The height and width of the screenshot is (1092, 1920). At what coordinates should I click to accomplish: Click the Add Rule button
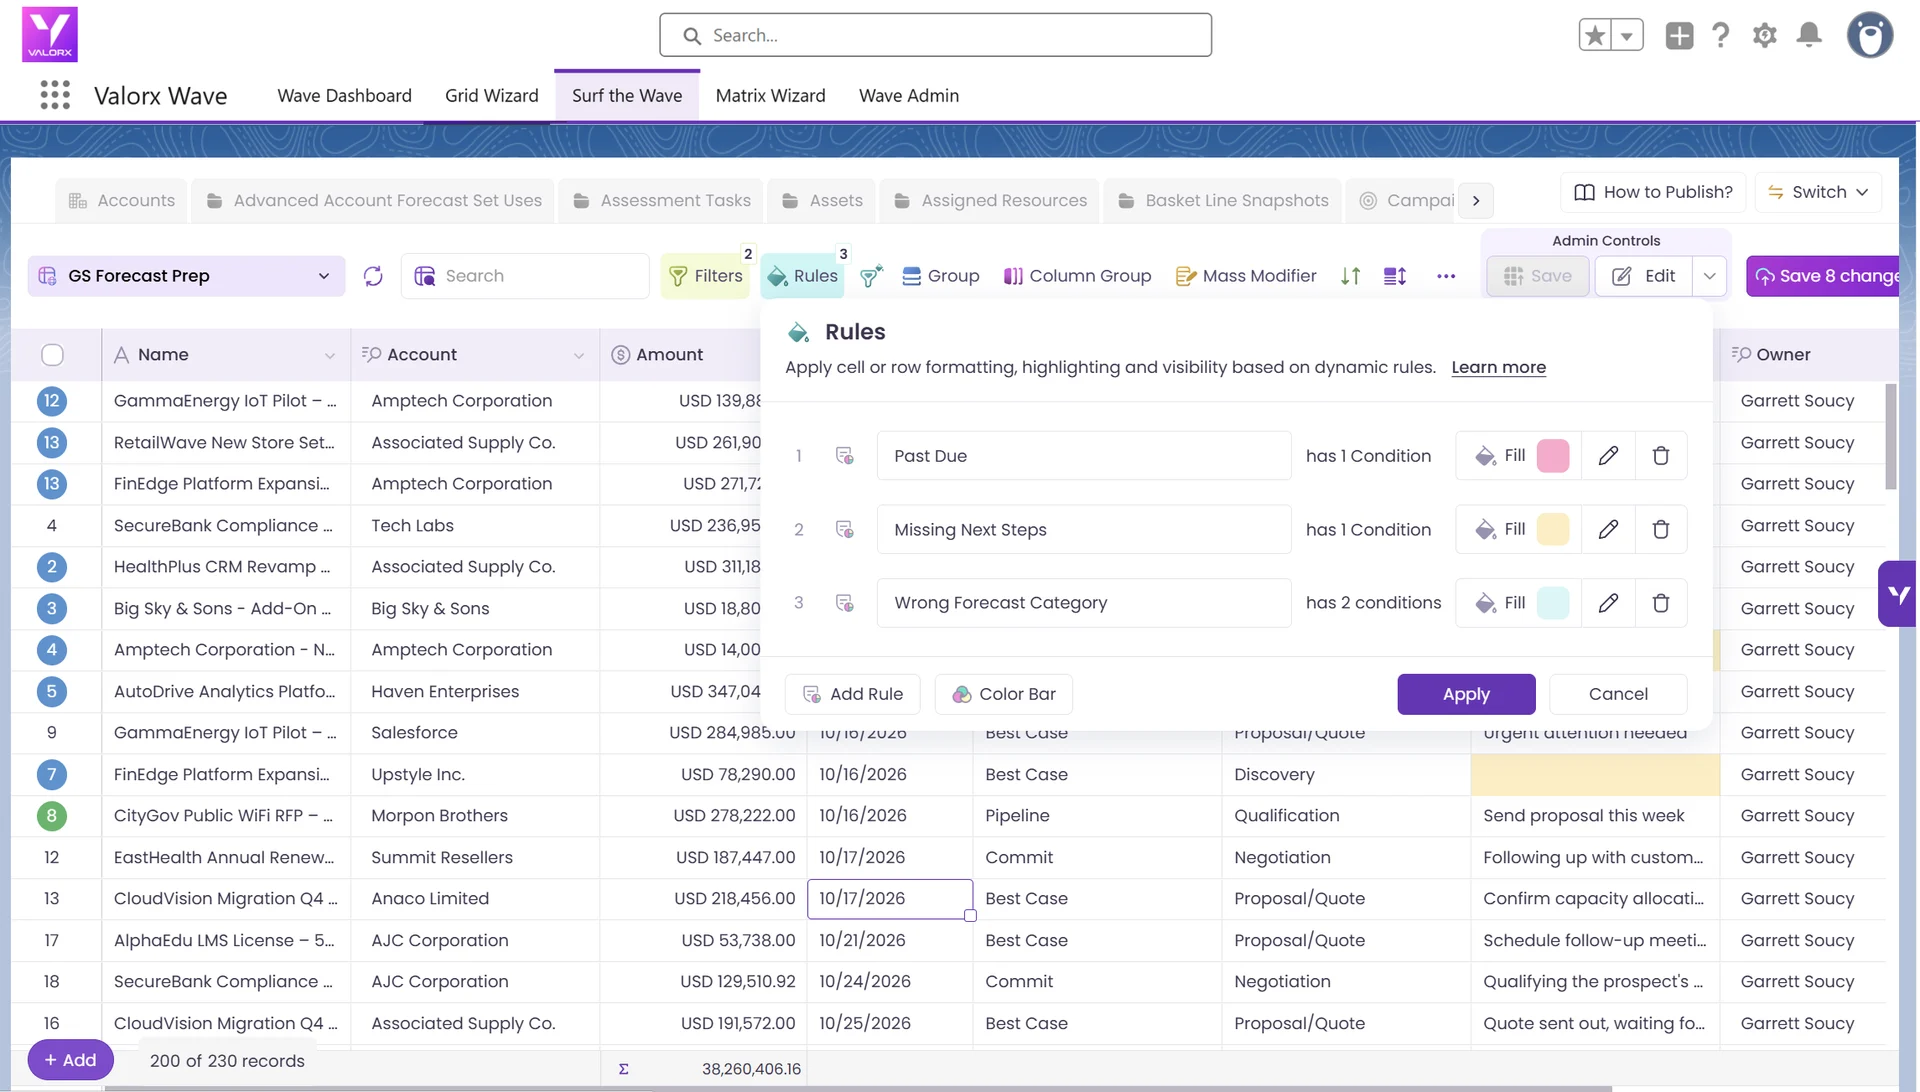[x=853, y=694]
